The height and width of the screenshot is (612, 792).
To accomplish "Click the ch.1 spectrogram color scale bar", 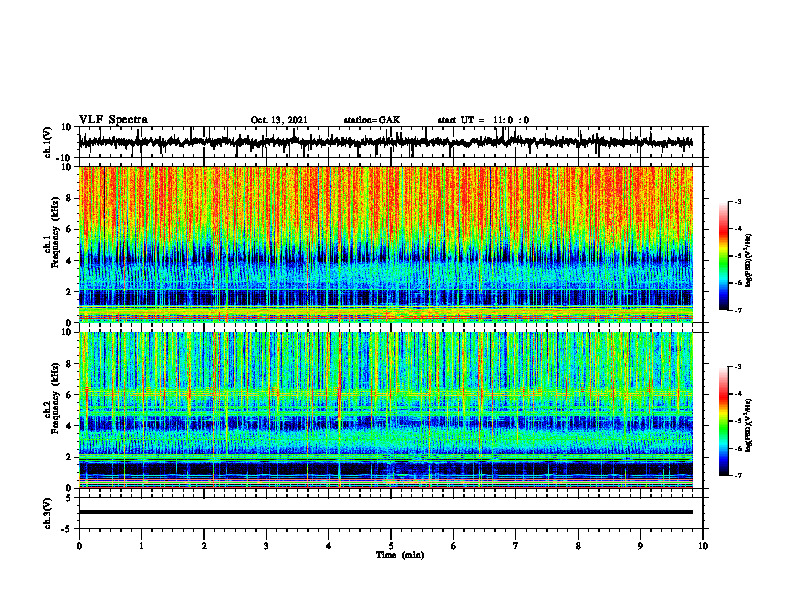I will [723, 256].
